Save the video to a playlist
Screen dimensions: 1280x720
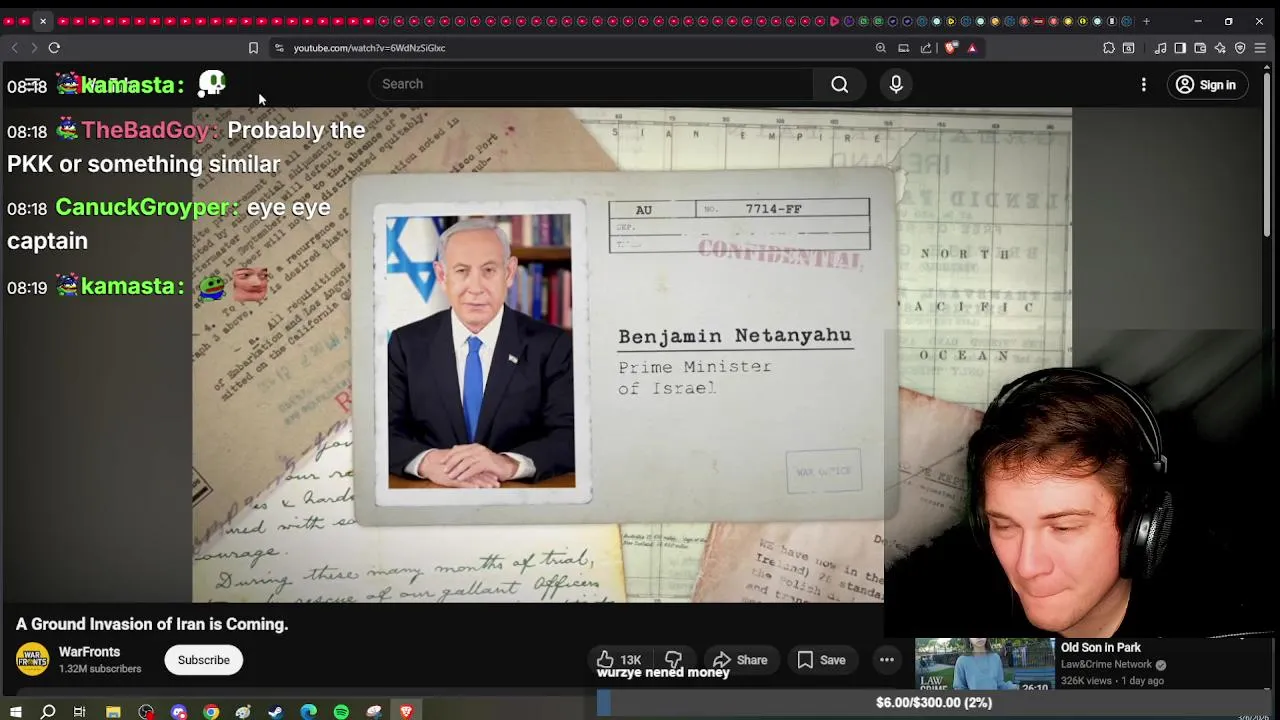821,660
